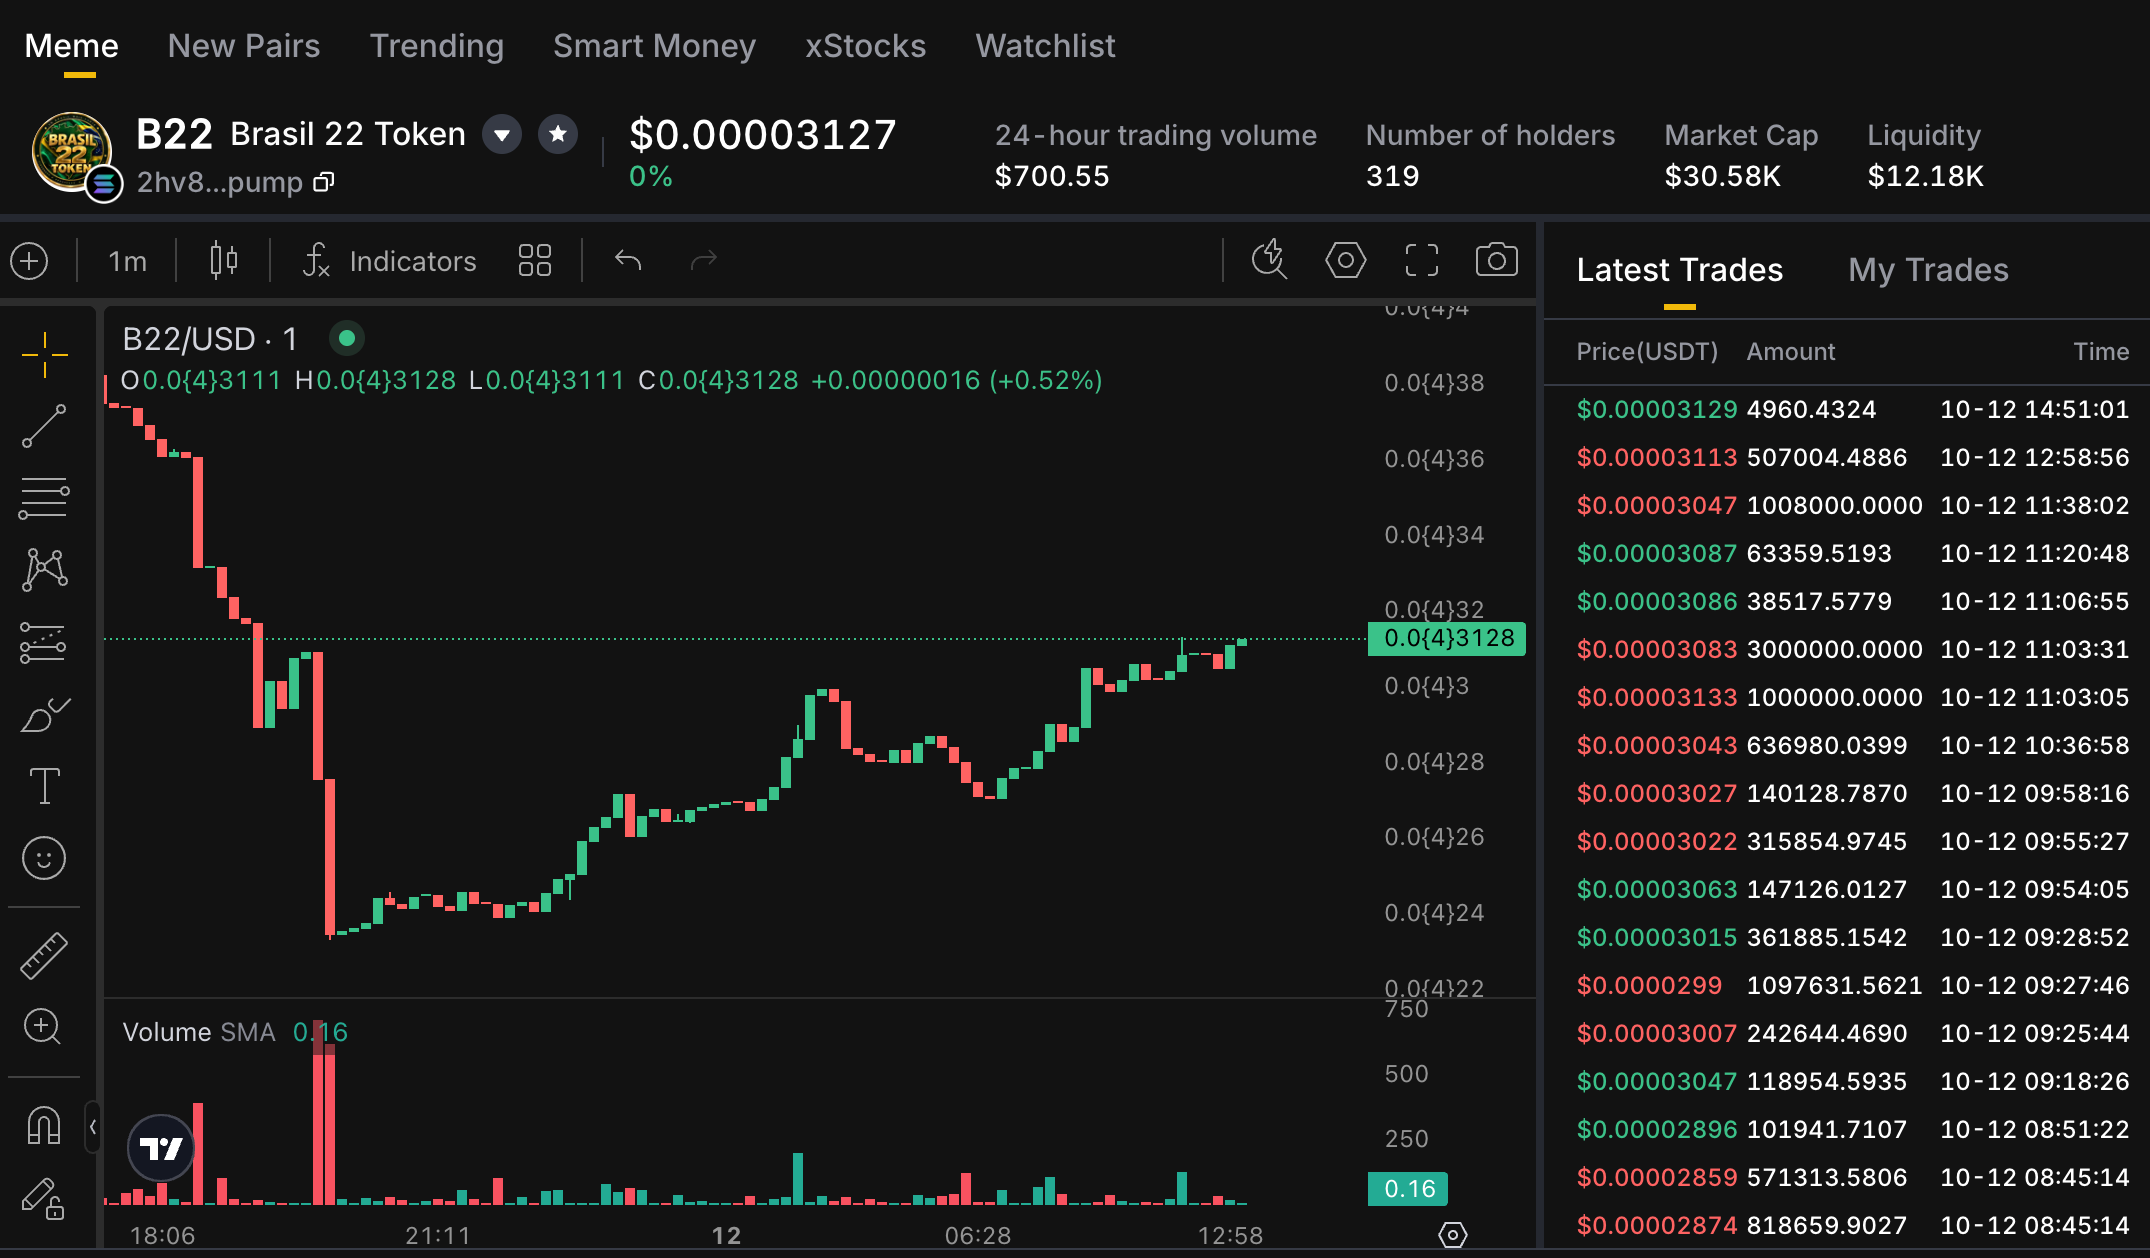Click the 0.0{4}3128 current price label
This screenshot has height=1258, width=2150.
[x=1447, y=638]
